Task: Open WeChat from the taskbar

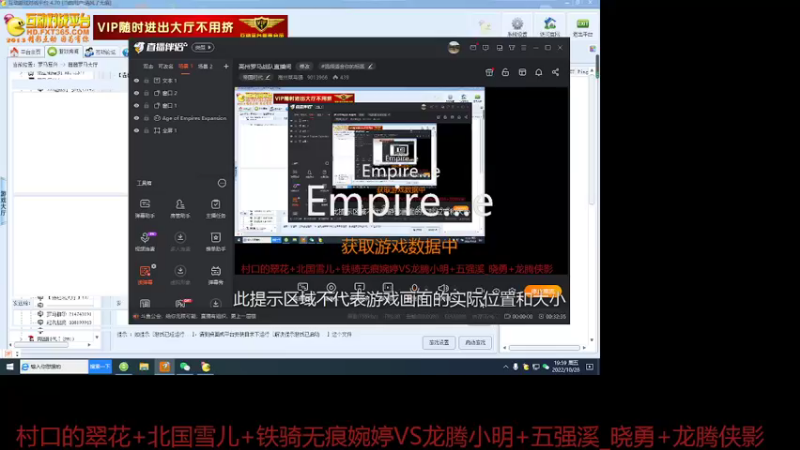Action: coord(185,367)
